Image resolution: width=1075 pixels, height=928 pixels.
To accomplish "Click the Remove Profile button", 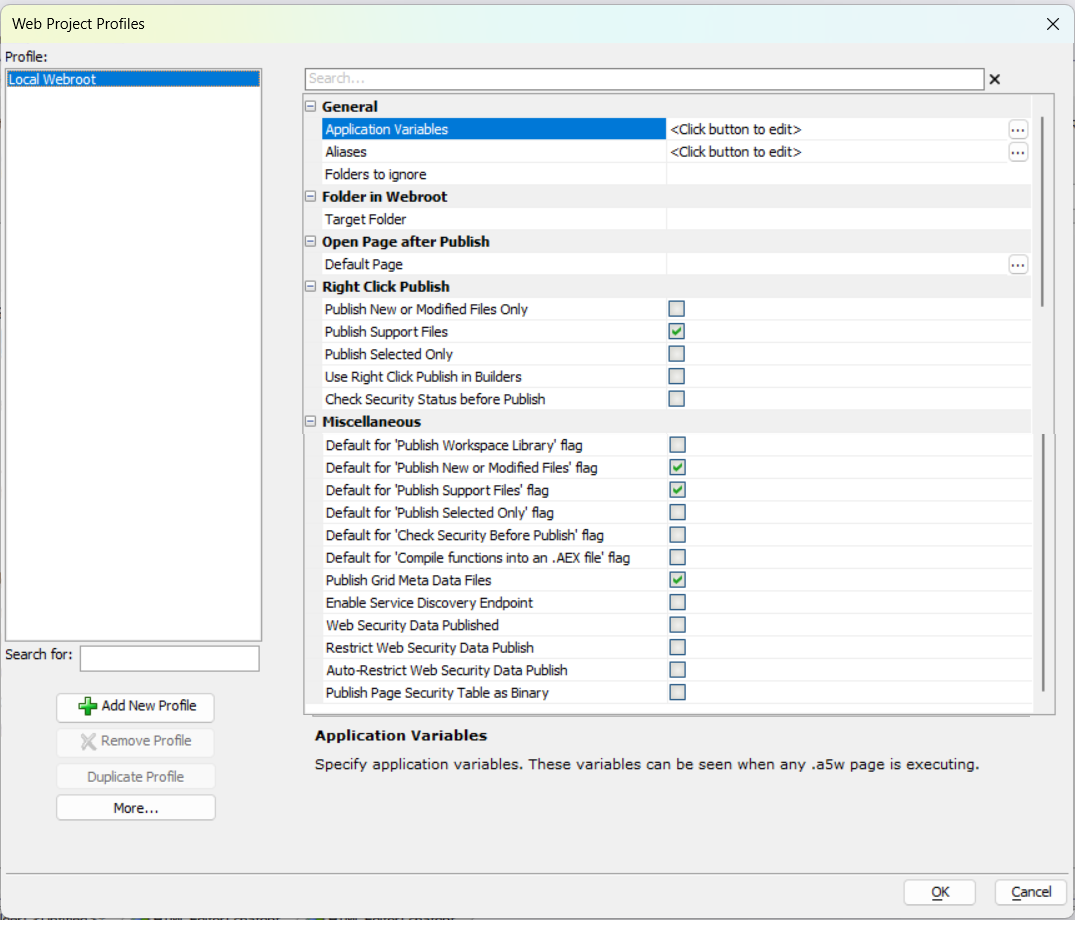I will pos(135,742).
